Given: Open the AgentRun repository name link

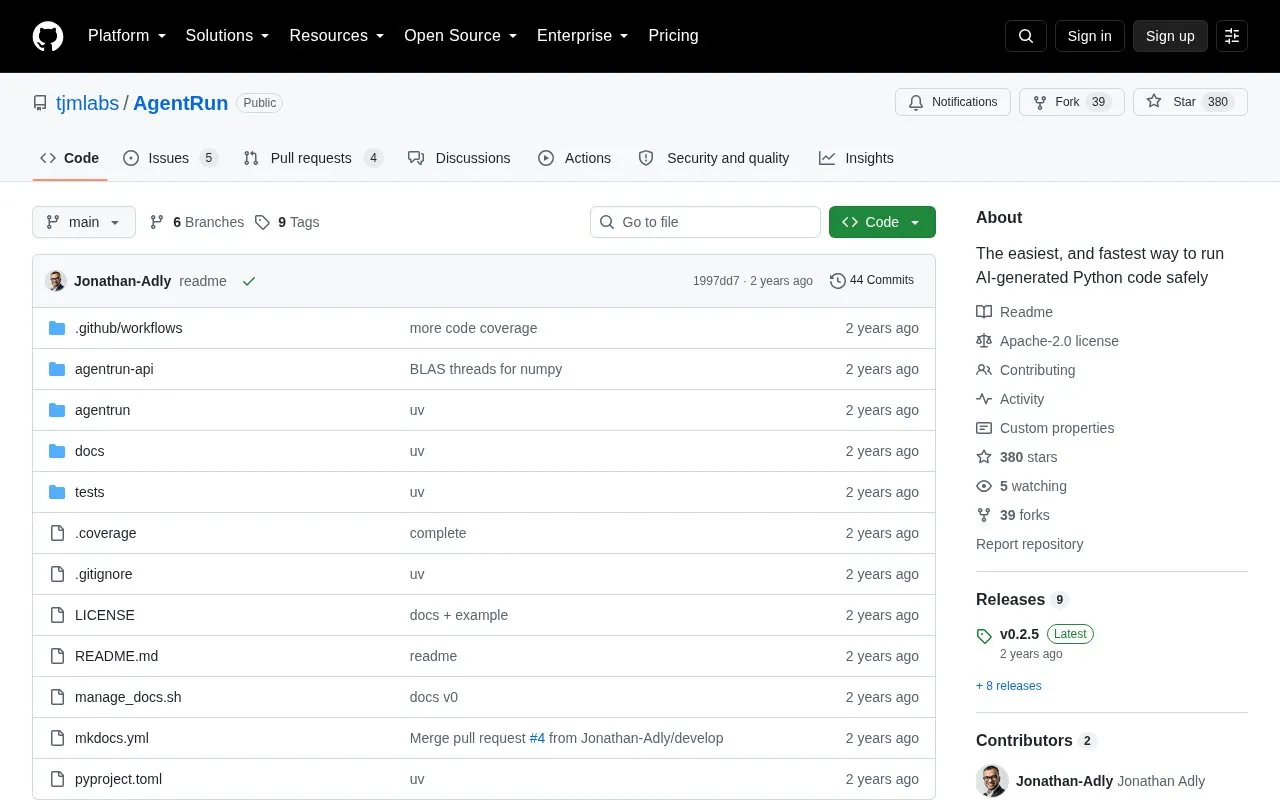Looking at the screenshot, I should coord(180,103).
